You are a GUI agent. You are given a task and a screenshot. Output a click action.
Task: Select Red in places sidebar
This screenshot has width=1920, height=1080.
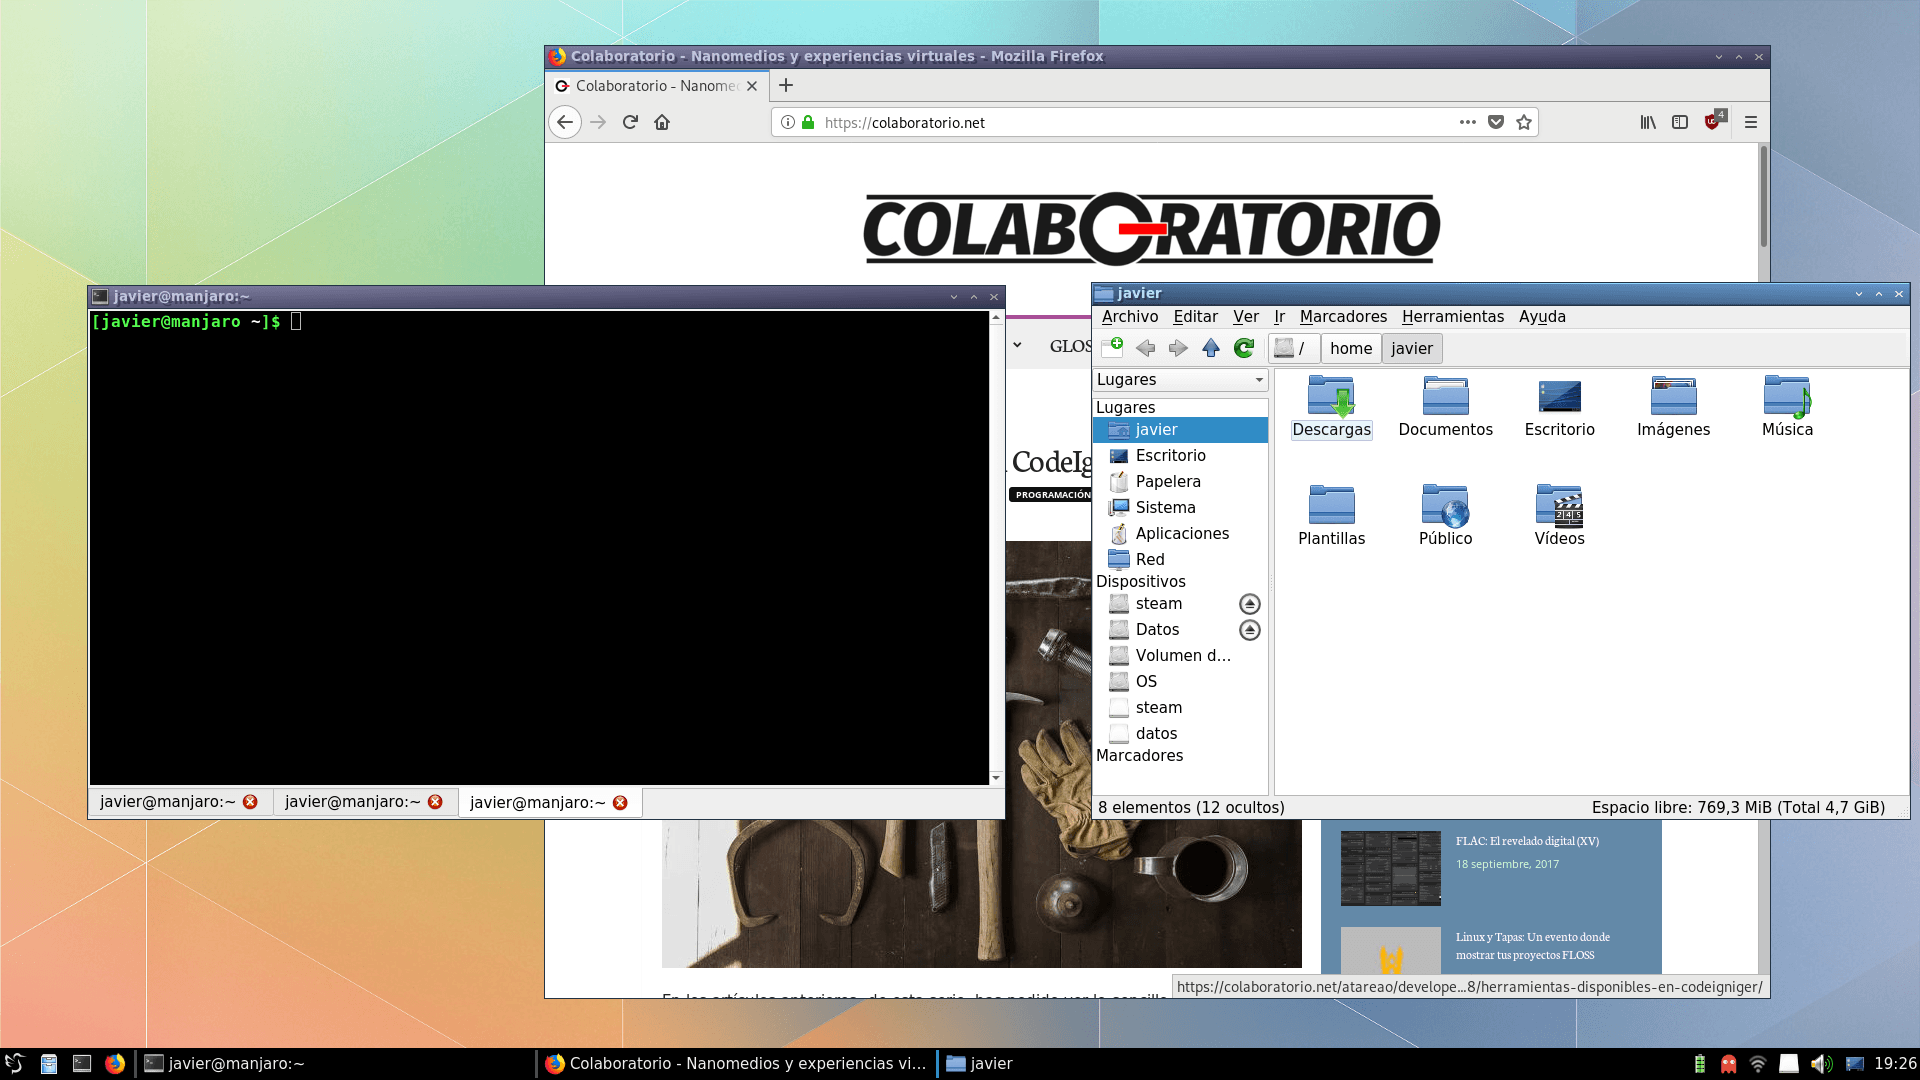click(x=1180, y=560)
